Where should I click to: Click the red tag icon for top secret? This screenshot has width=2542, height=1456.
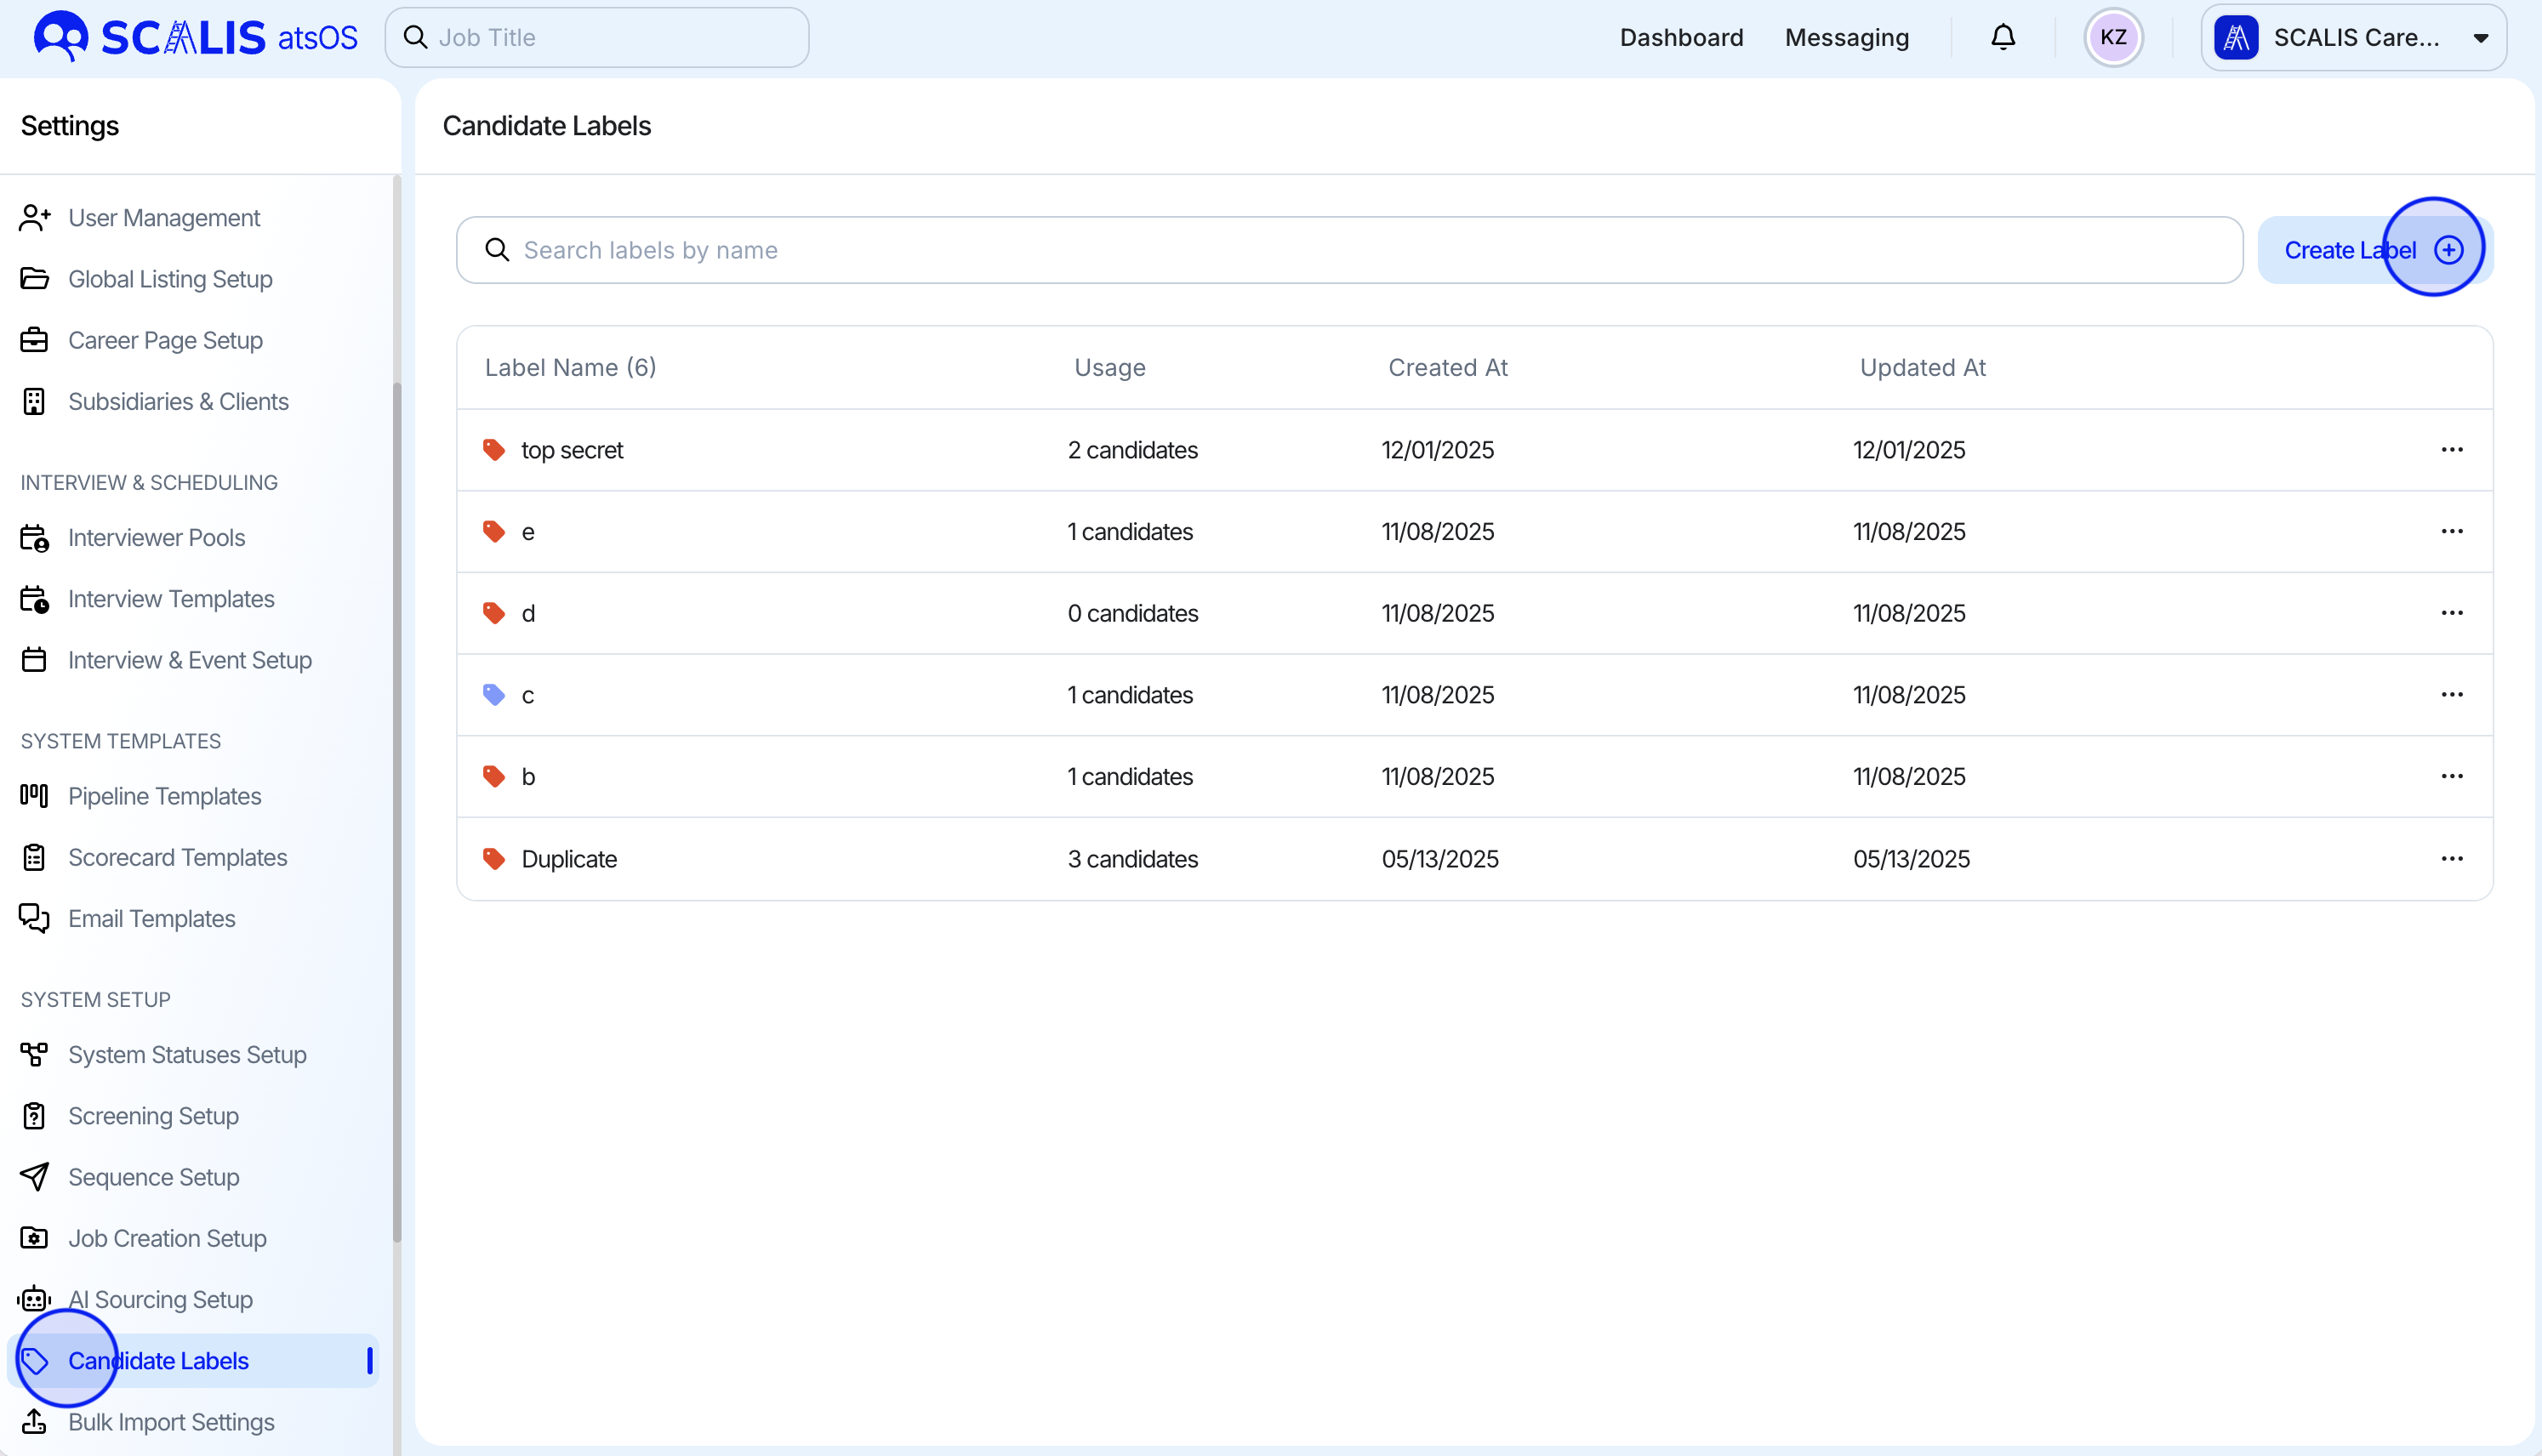pyautogui.click(x=494, y=450)
